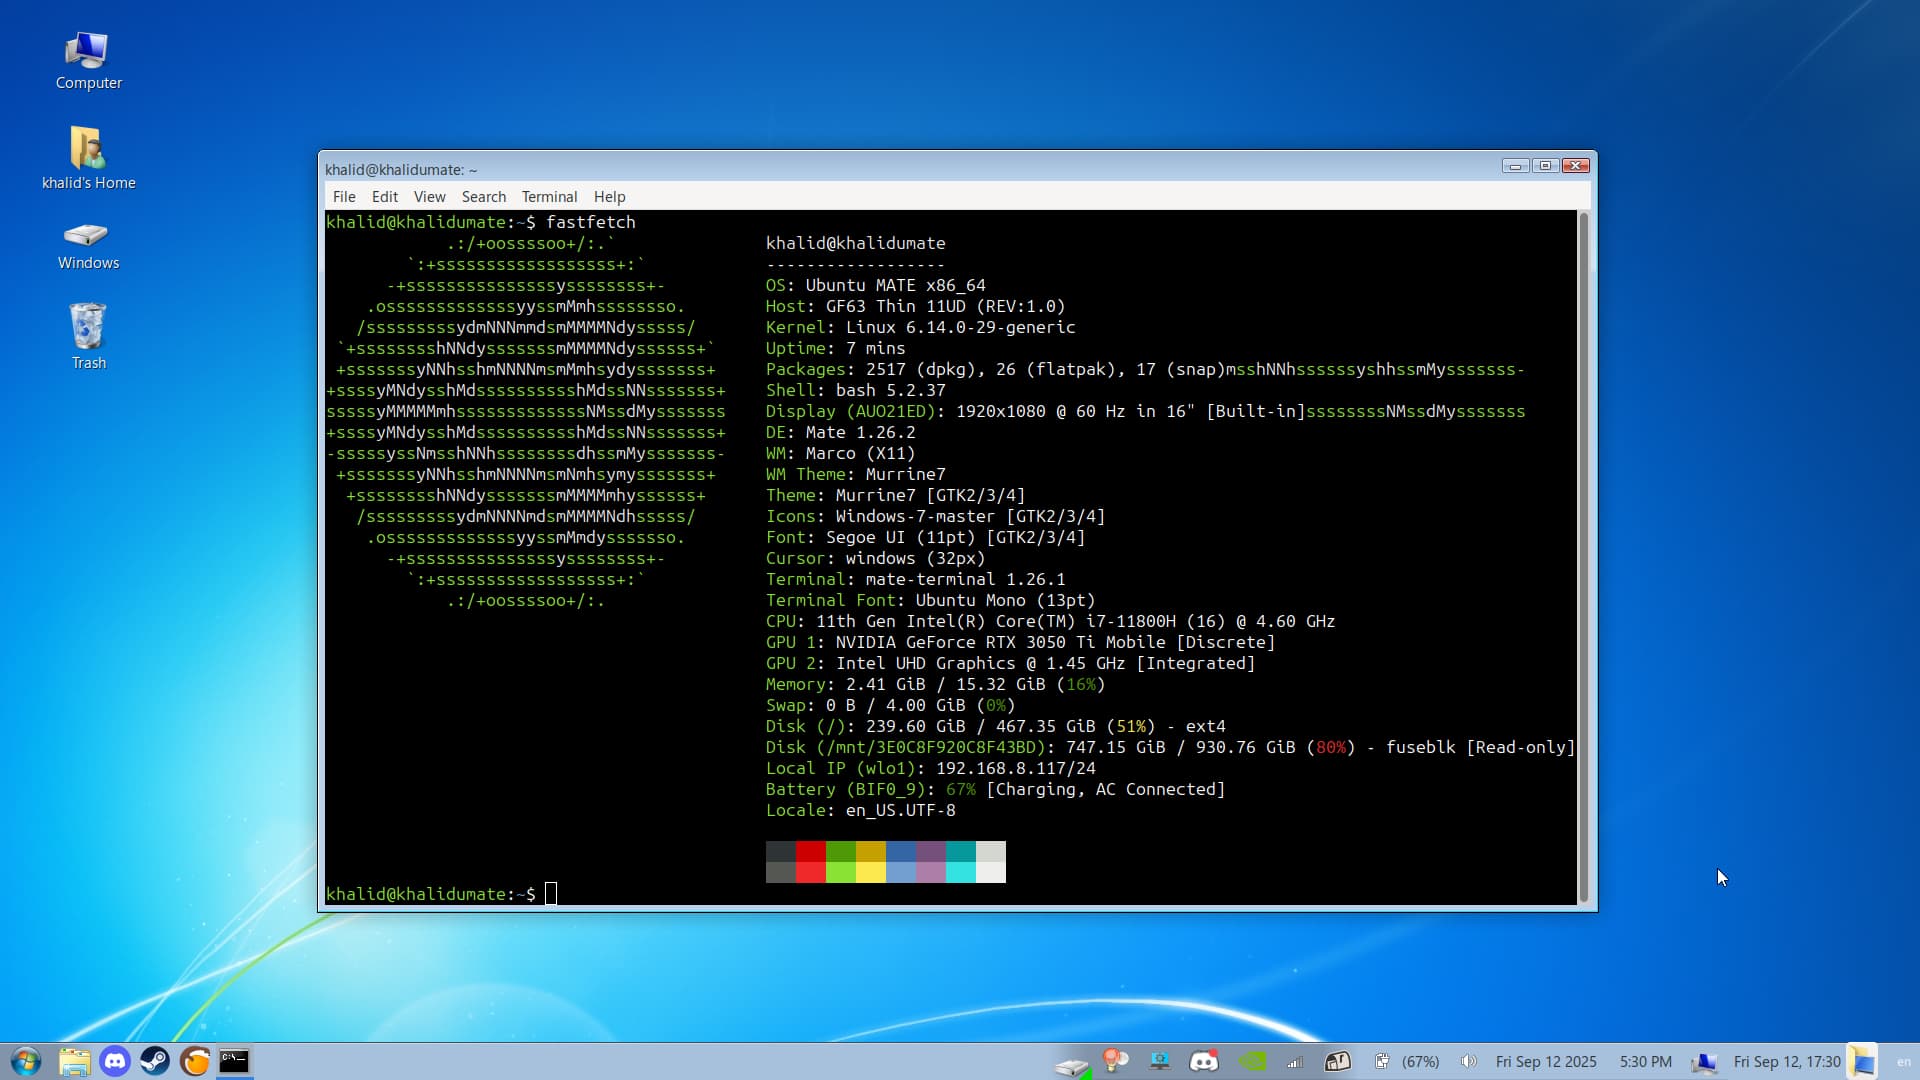Open the Wi-Fi signal network indicator
Image resolution: width=1920 pixels, height=1080 pixels.
[1295, 1062]
